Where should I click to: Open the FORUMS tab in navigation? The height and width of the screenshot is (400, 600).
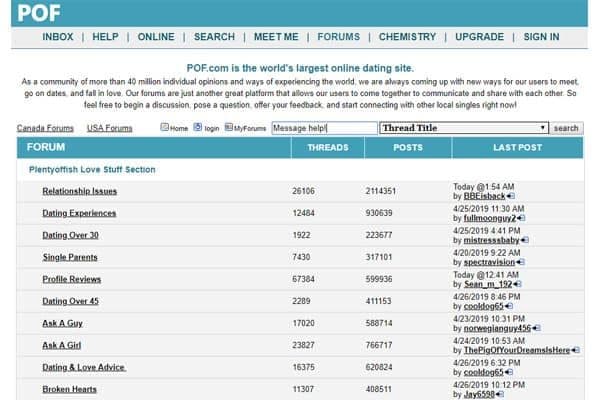coord(338,37)
